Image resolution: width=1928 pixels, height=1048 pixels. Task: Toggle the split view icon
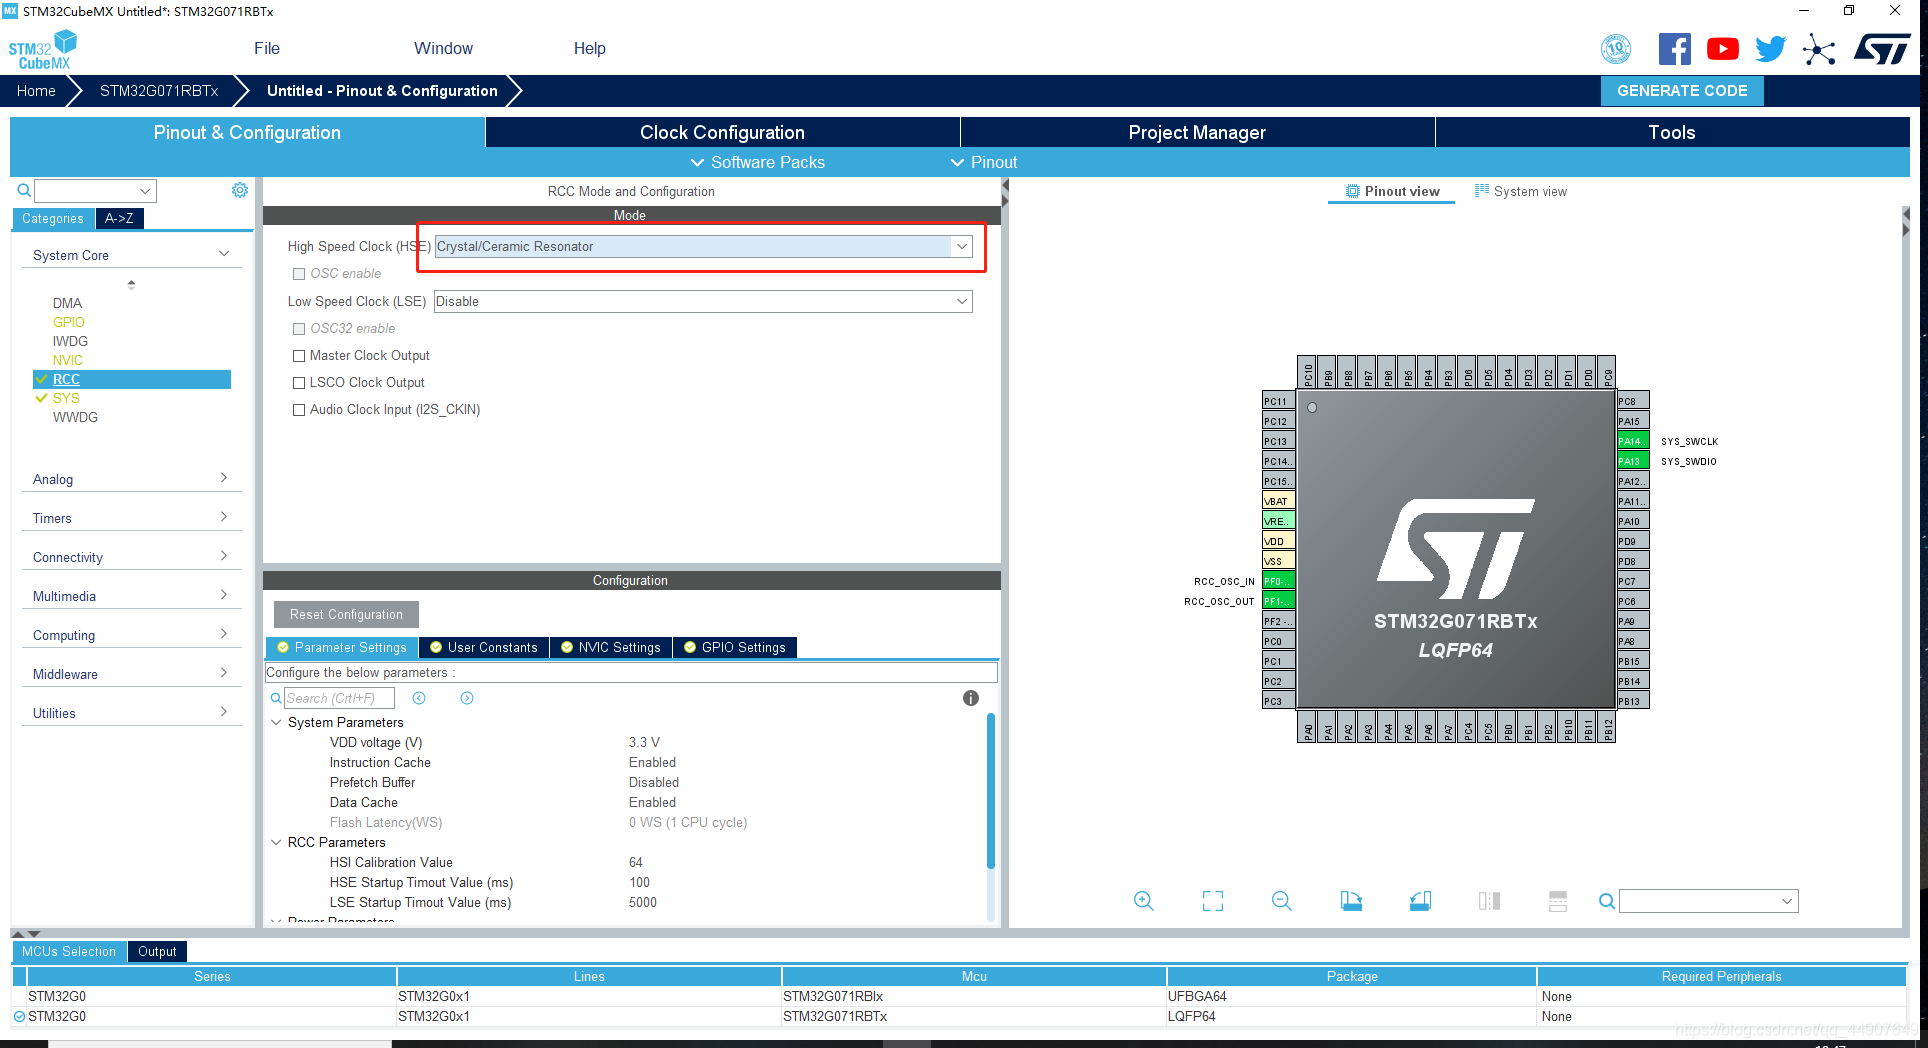[1489, 901]
